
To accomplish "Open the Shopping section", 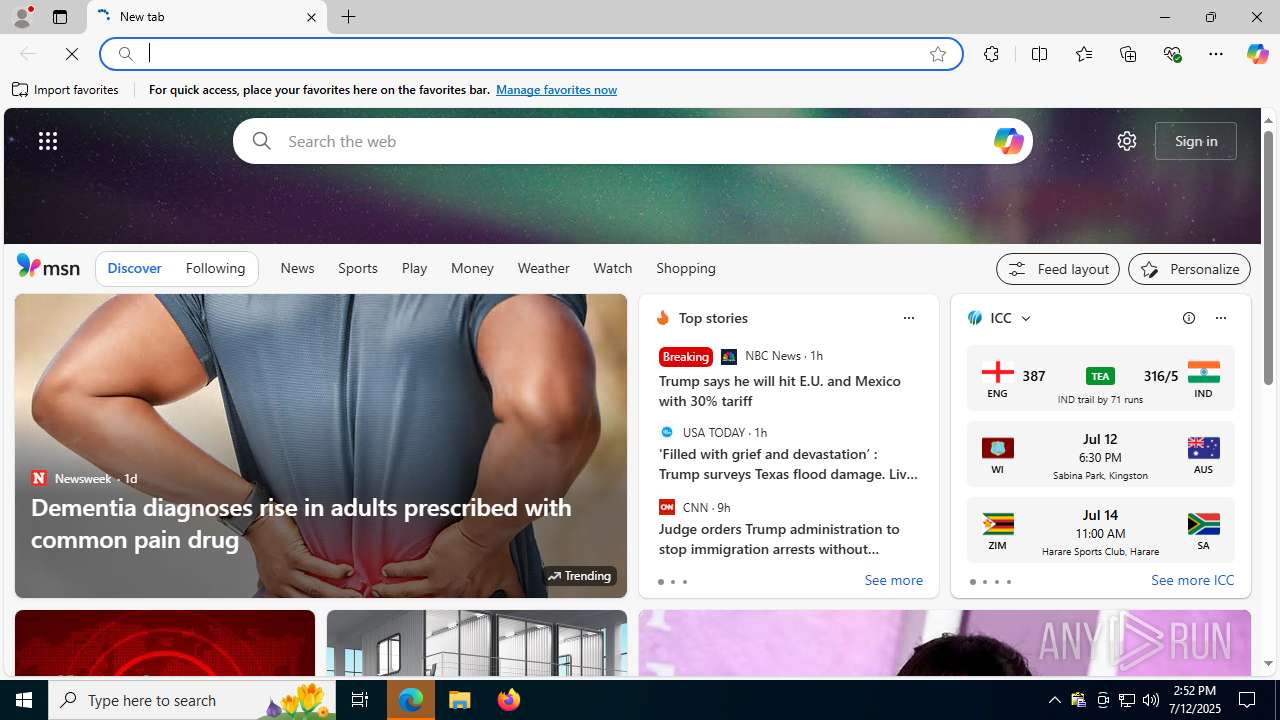I will click(x=686, y=268).
